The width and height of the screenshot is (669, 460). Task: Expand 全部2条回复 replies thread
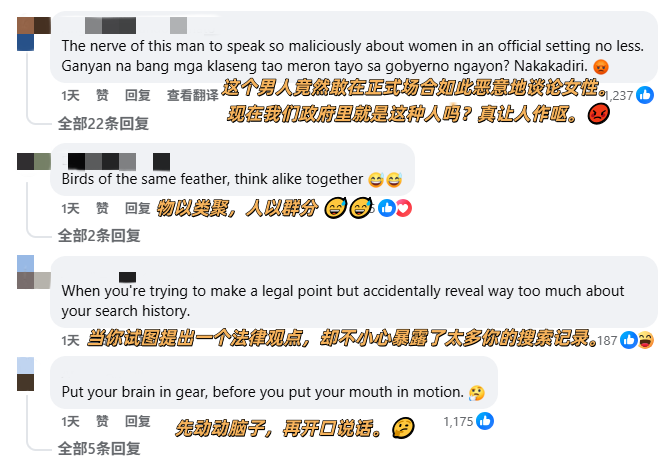99,235
